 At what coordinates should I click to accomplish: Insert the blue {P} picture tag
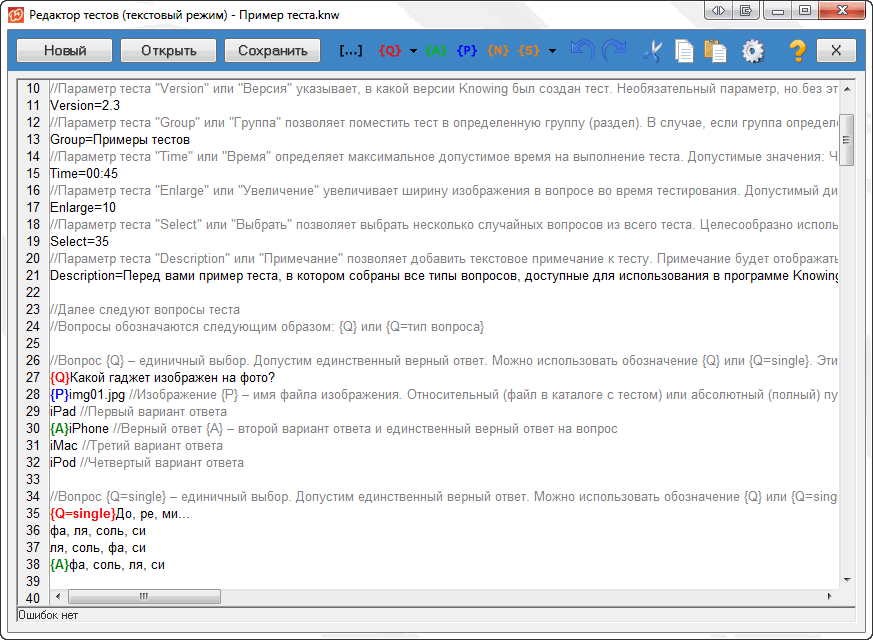pos(467,51)
